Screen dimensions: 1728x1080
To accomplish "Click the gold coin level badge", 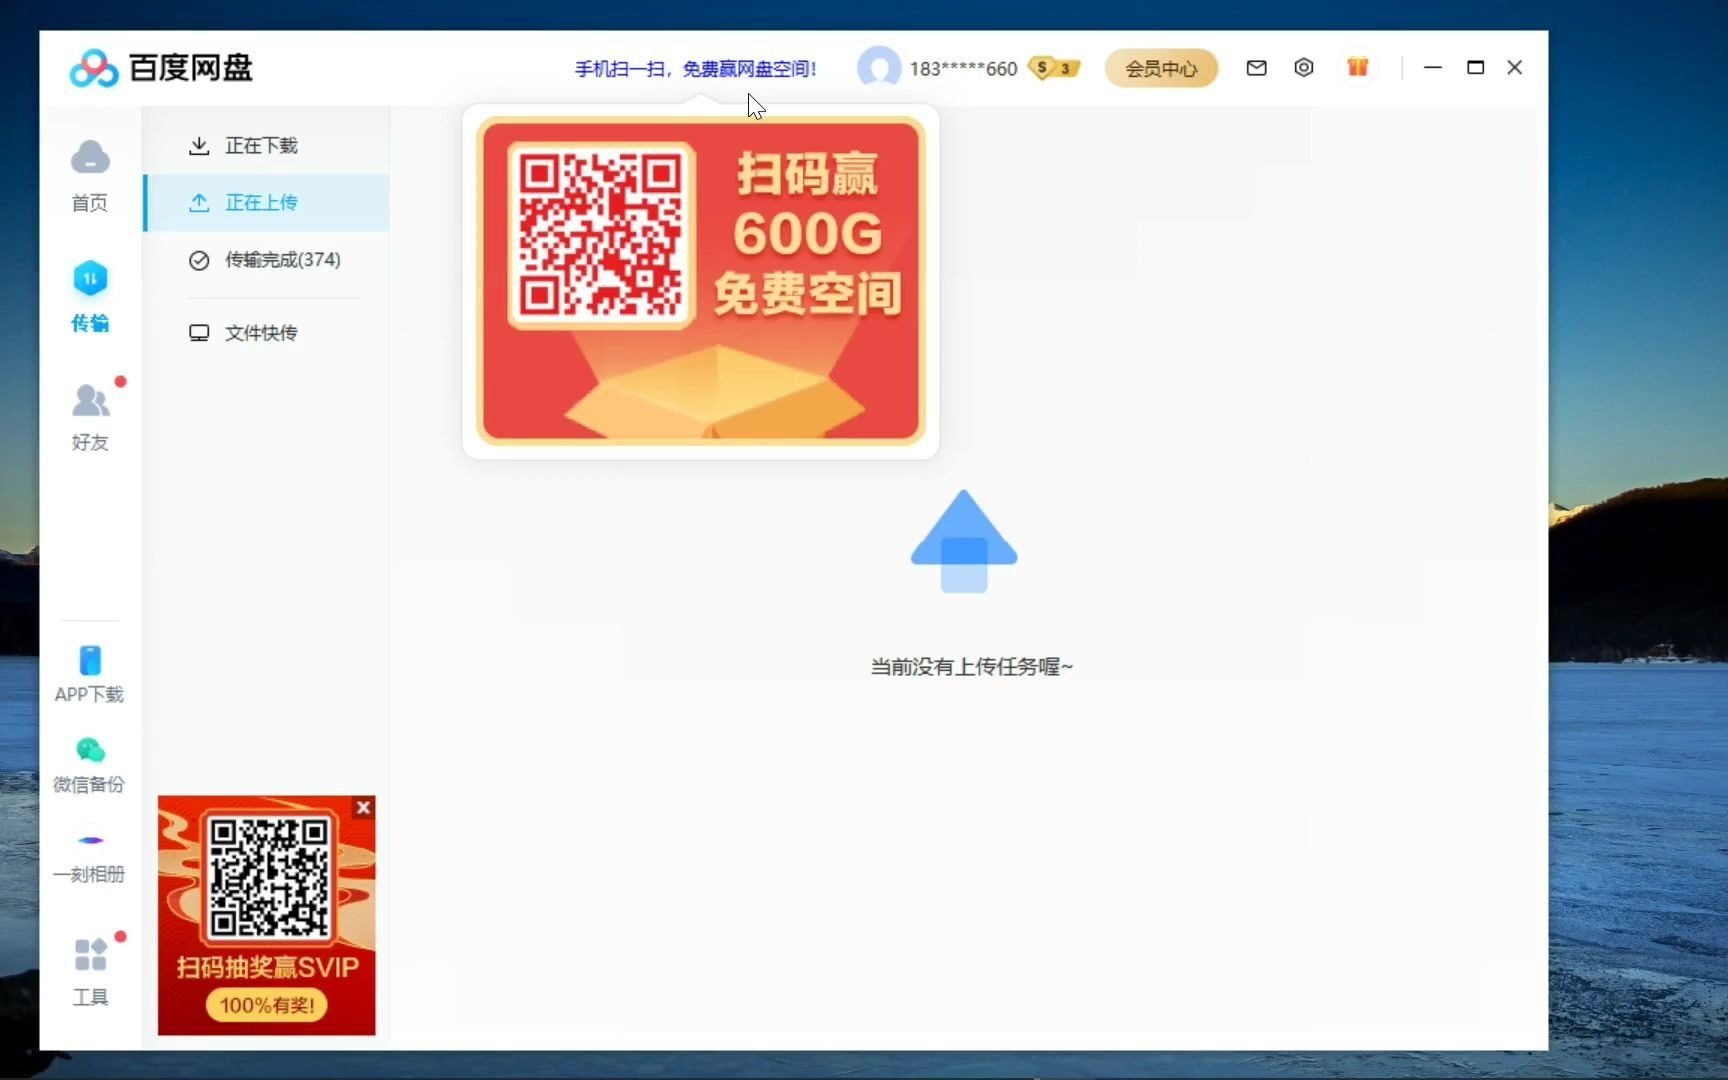I will tap(1054, 68).
